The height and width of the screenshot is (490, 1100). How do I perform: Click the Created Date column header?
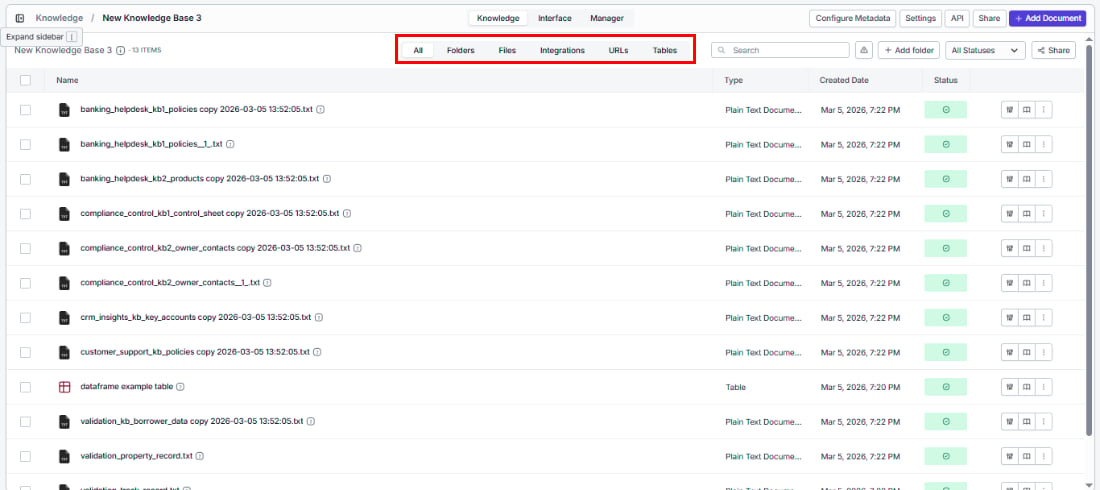pyautogui.click(x=844, y=80)
